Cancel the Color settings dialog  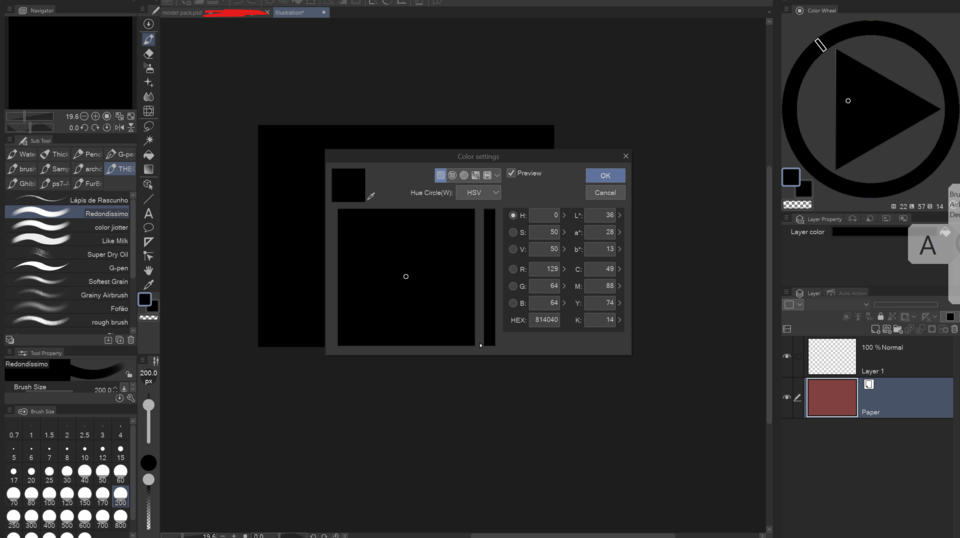tap(605, 192)
